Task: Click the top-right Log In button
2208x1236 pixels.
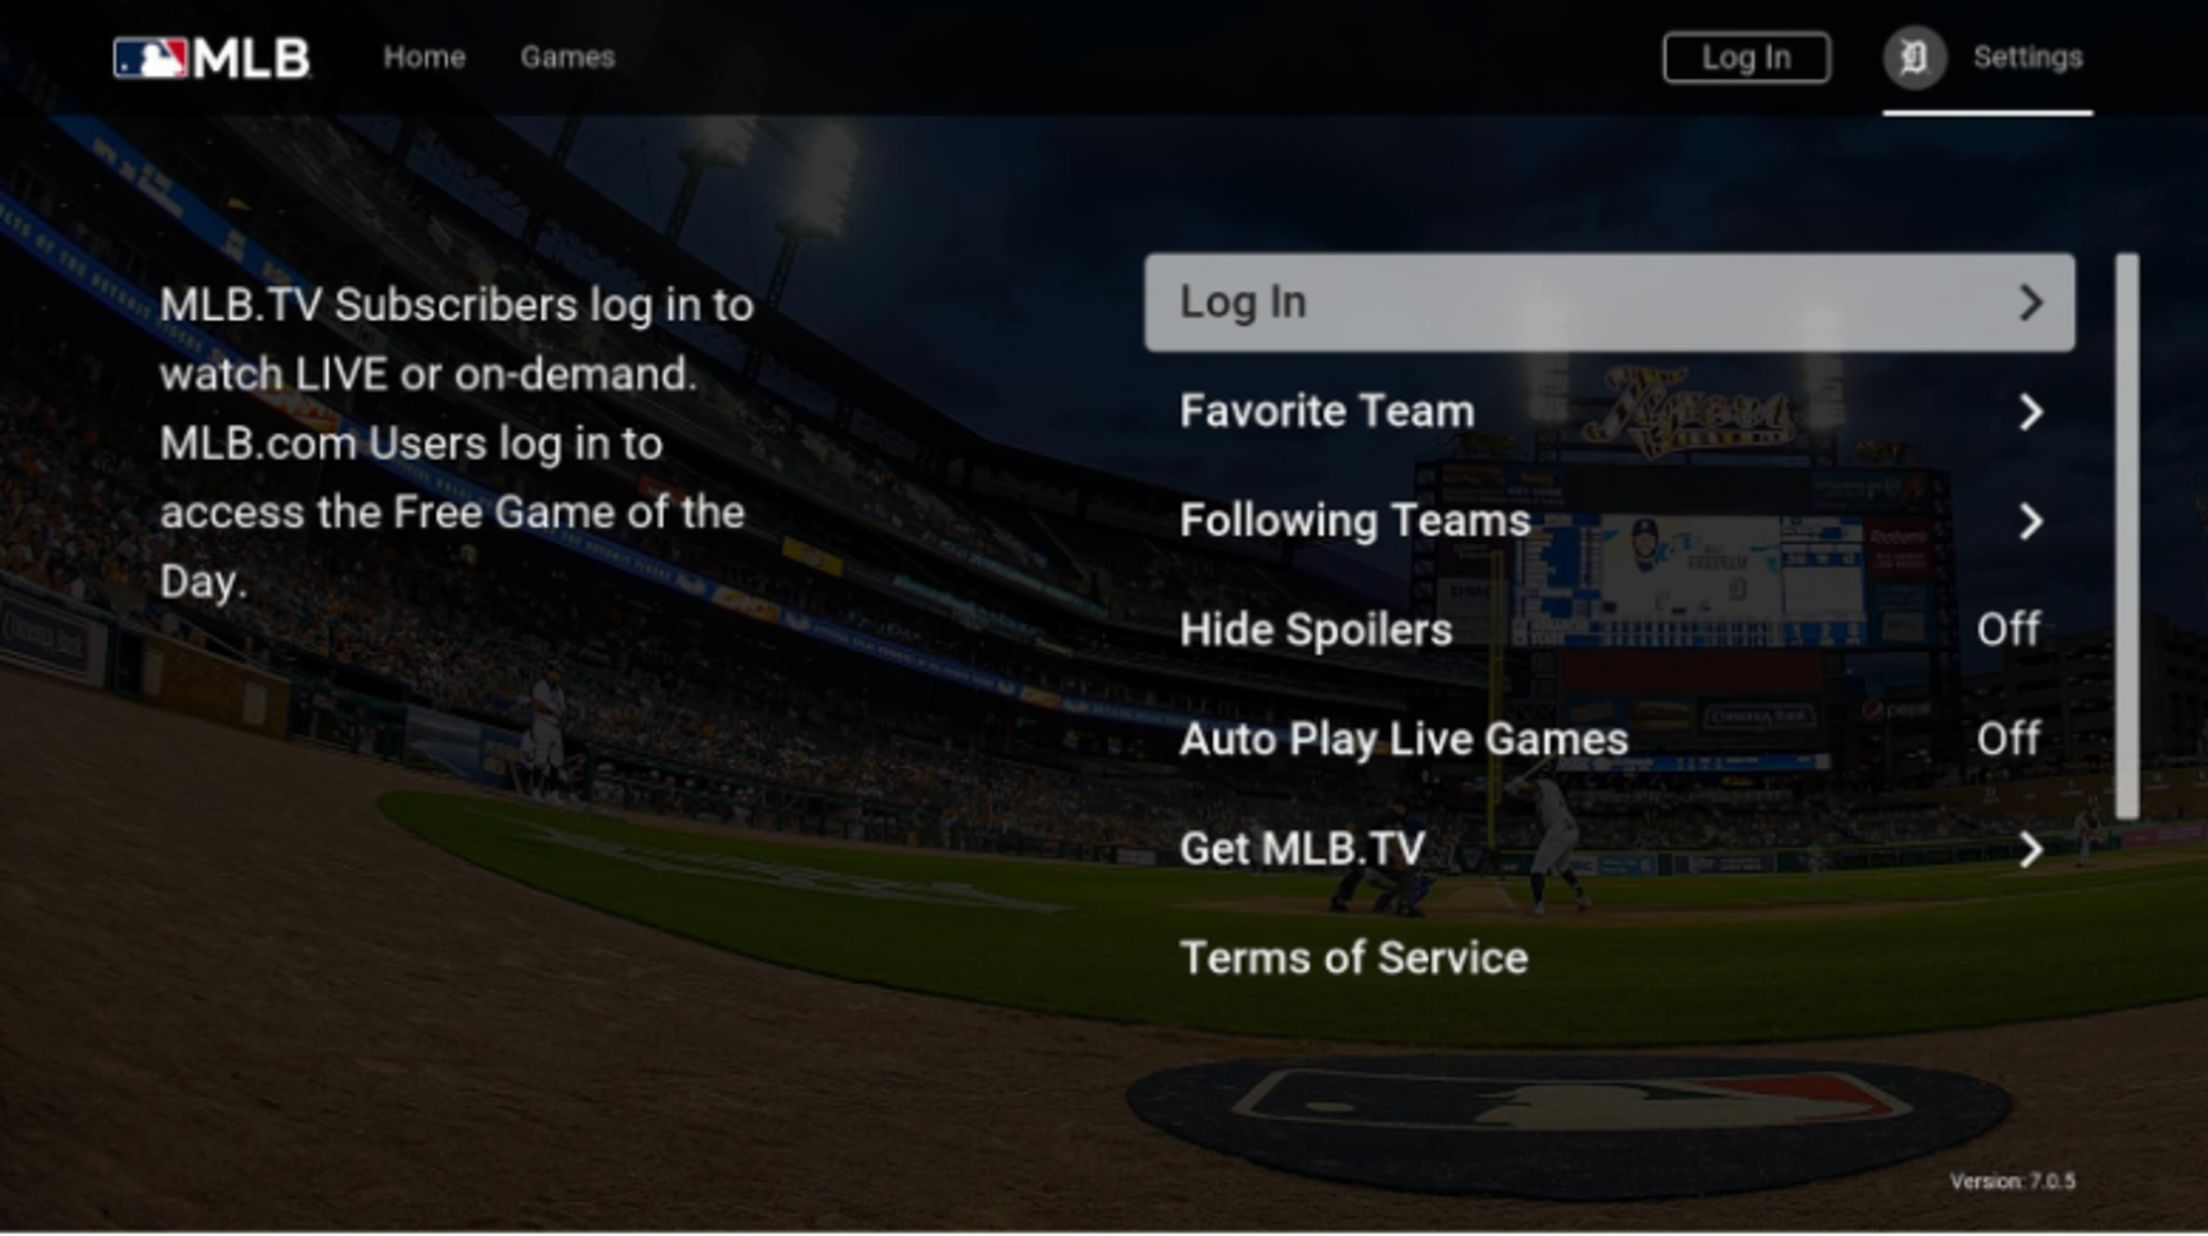Action: pyautogui.click(x=1745, y=55)
